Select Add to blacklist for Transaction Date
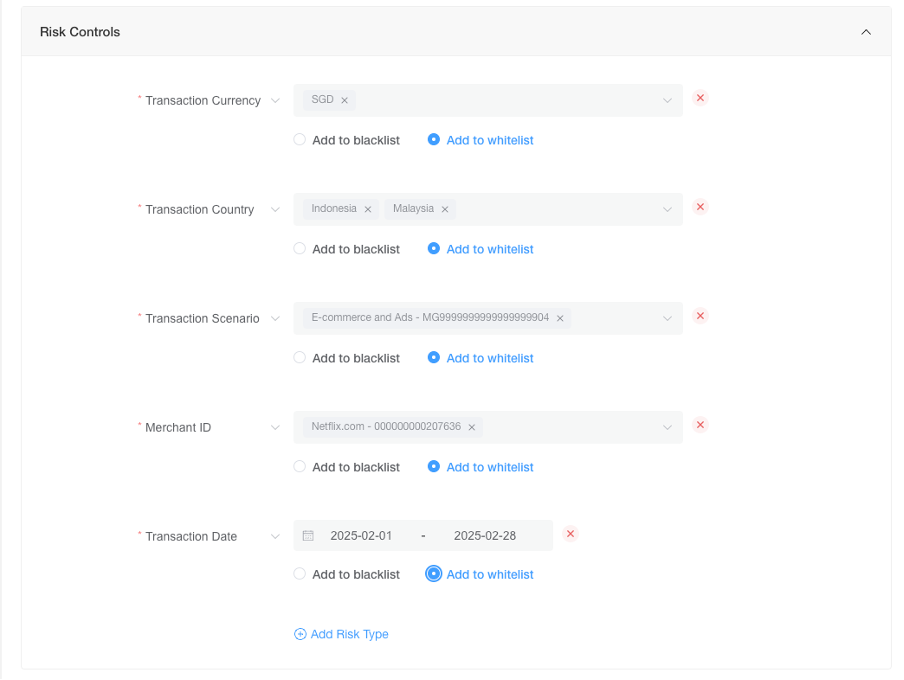Screen dimensions: 904x680 (x=346, y=574)
